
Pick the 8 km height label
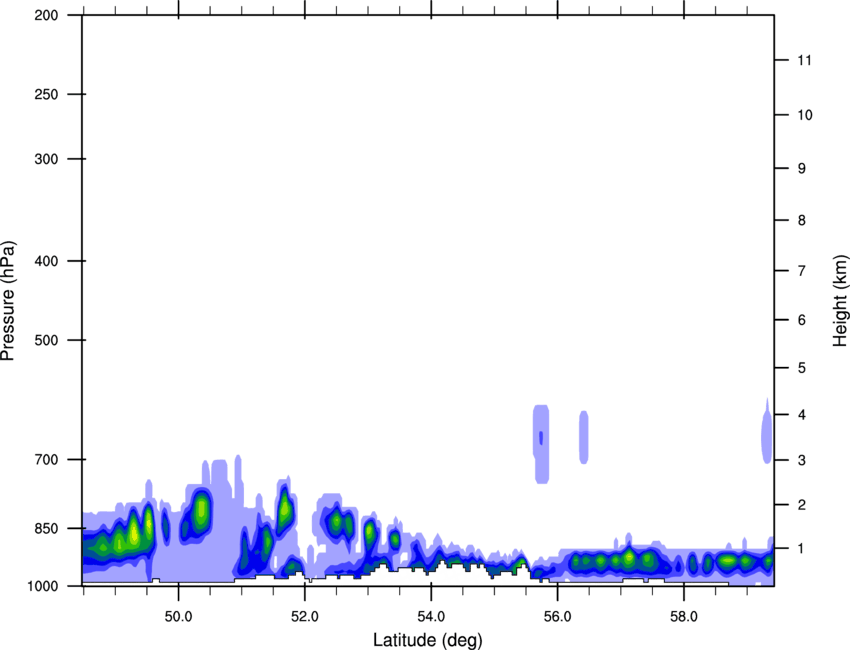[802, 220]
